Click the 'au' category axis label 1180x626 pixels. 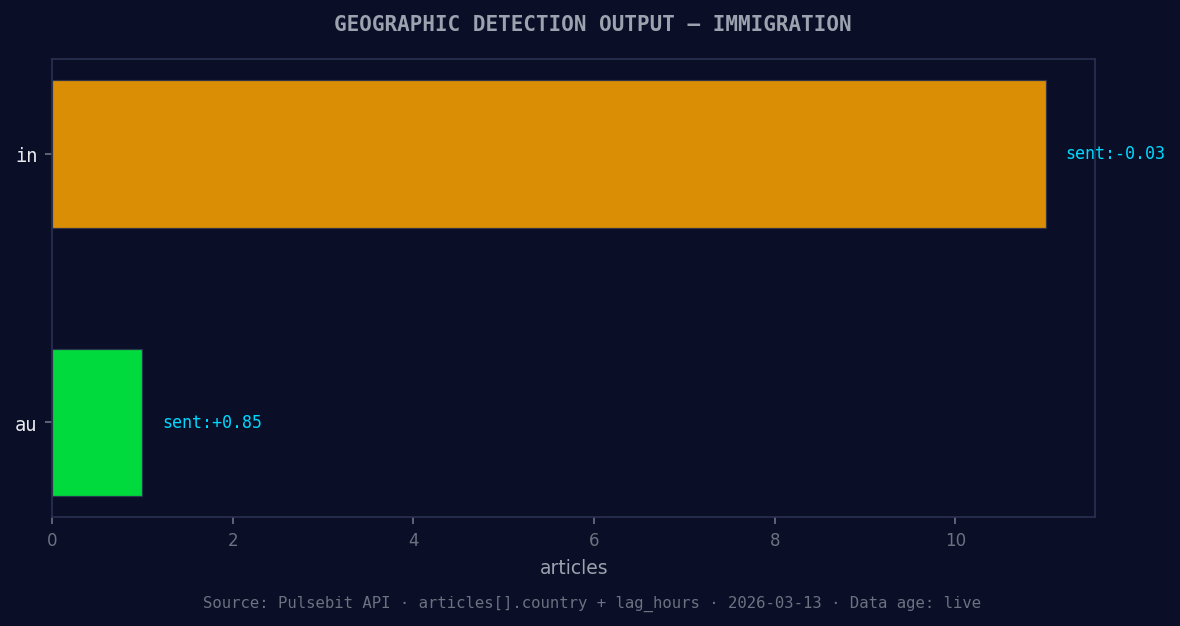pos(25,423)
